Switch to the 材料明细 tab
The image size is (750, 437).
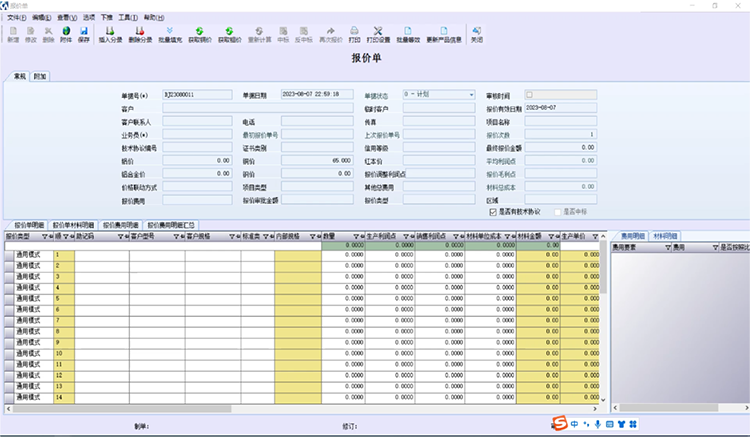coord(665,236)
